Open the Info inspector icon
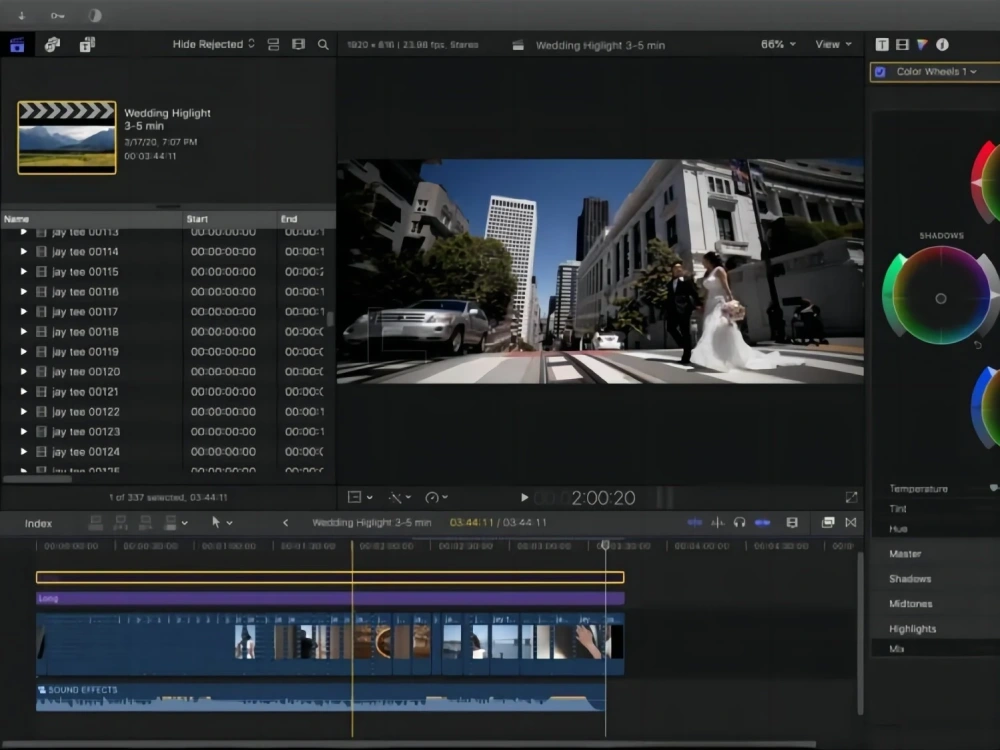The height and width of the screenshot is (750, 1000). click(x=942, y=44)
